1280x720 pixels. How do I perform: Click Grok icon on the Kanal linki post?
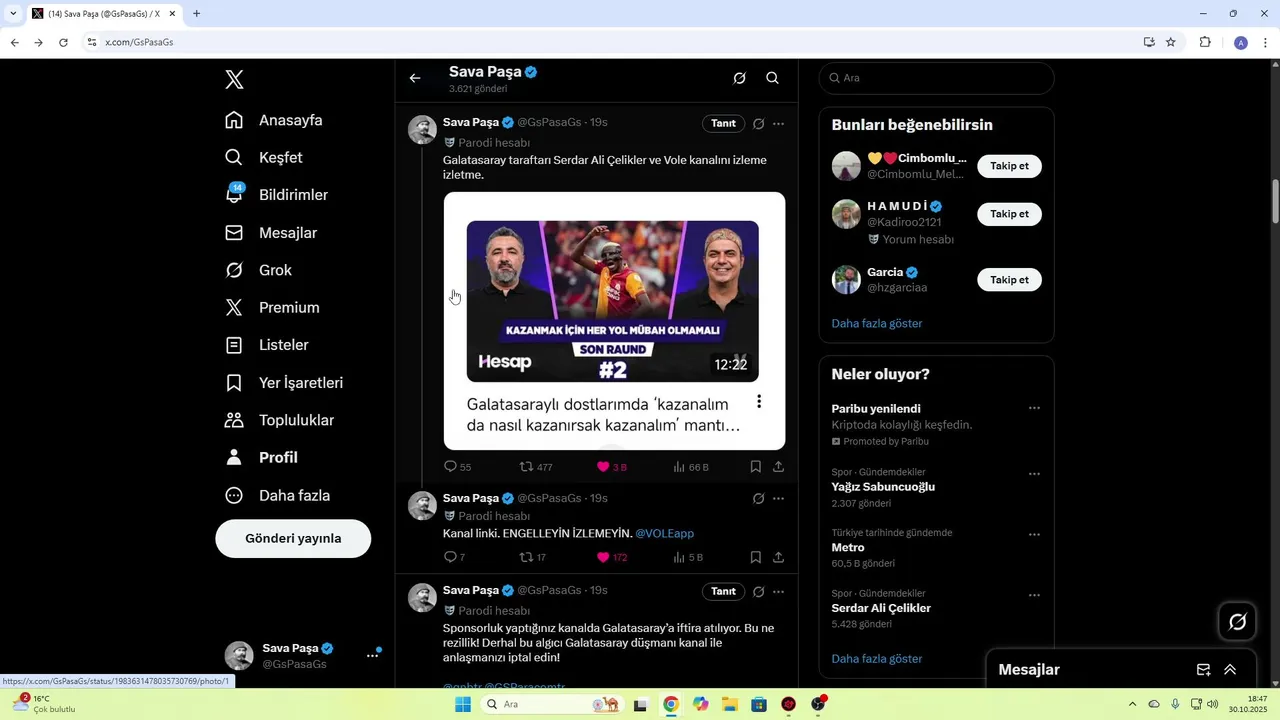click(x=759, y=498)
